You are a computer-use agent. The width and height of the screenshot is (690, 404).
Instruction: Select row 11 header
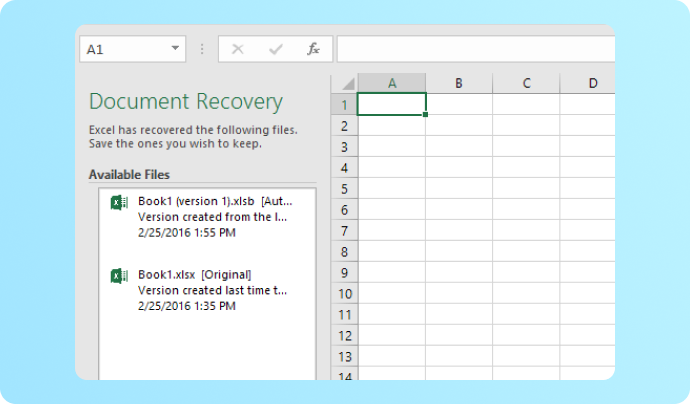[x=344, y=315]
